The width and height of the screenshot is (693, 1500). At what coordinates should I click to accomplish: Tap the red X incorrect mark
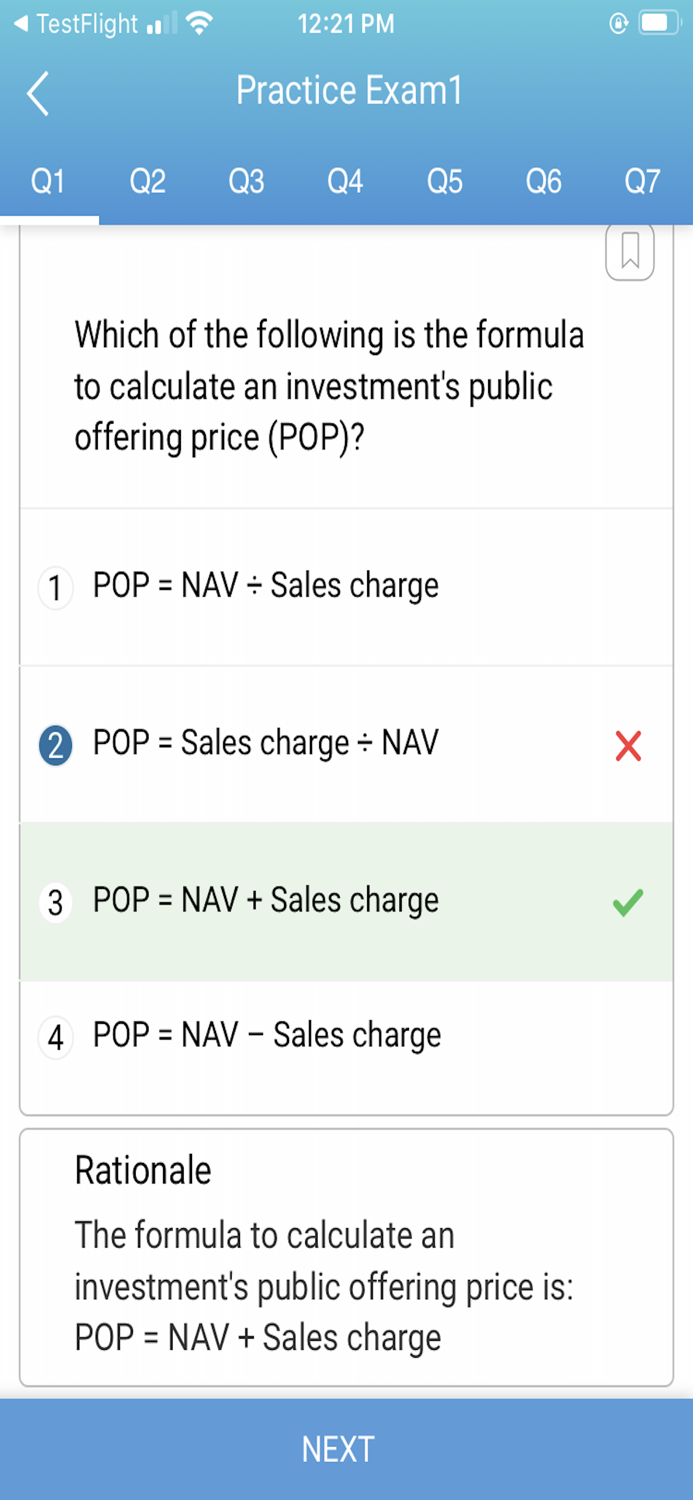(628, 745)
